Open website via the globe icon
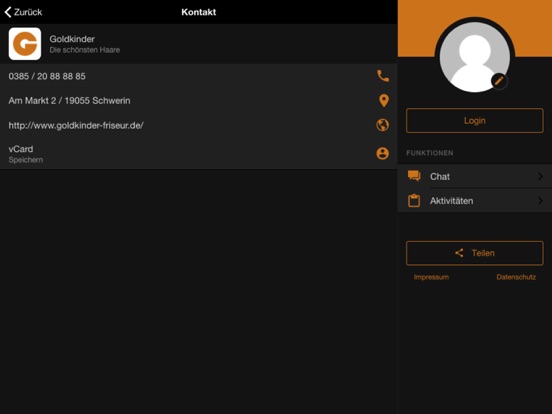The height and width of the screenshot is (414, 552). pyautogui.click(x=383, y=125)
